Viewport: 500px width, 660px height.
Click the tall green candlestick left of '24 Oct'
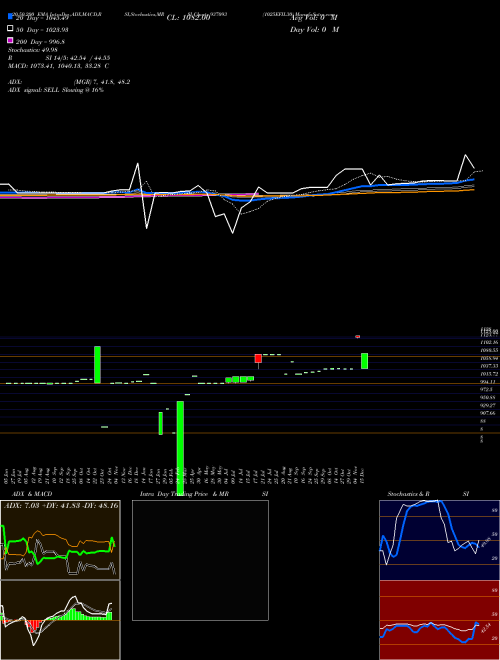click(97, 365)
